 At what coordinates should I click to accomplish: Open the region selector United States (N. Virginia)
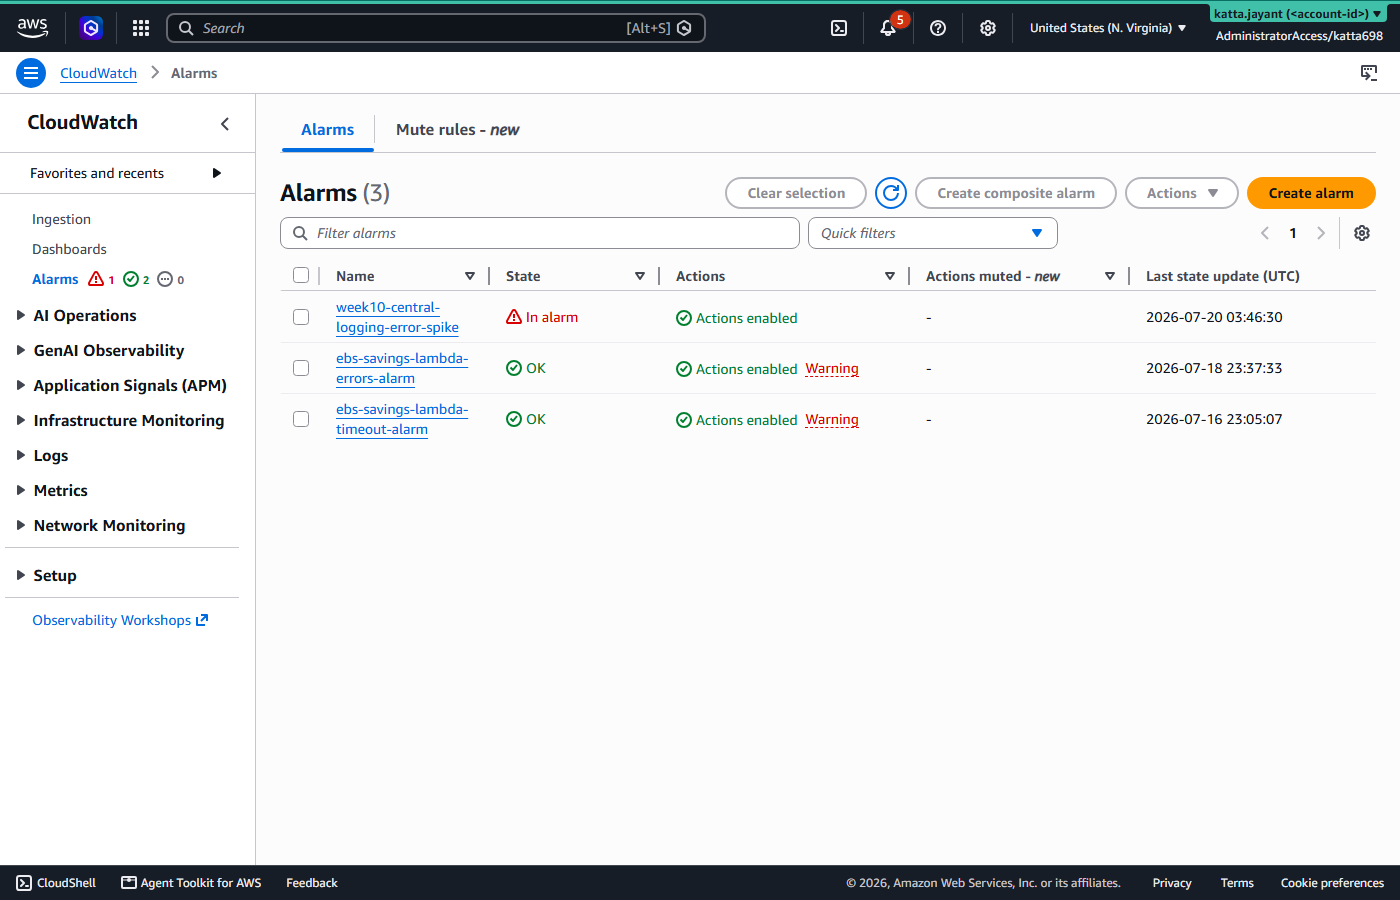(x=1108, y=28)
